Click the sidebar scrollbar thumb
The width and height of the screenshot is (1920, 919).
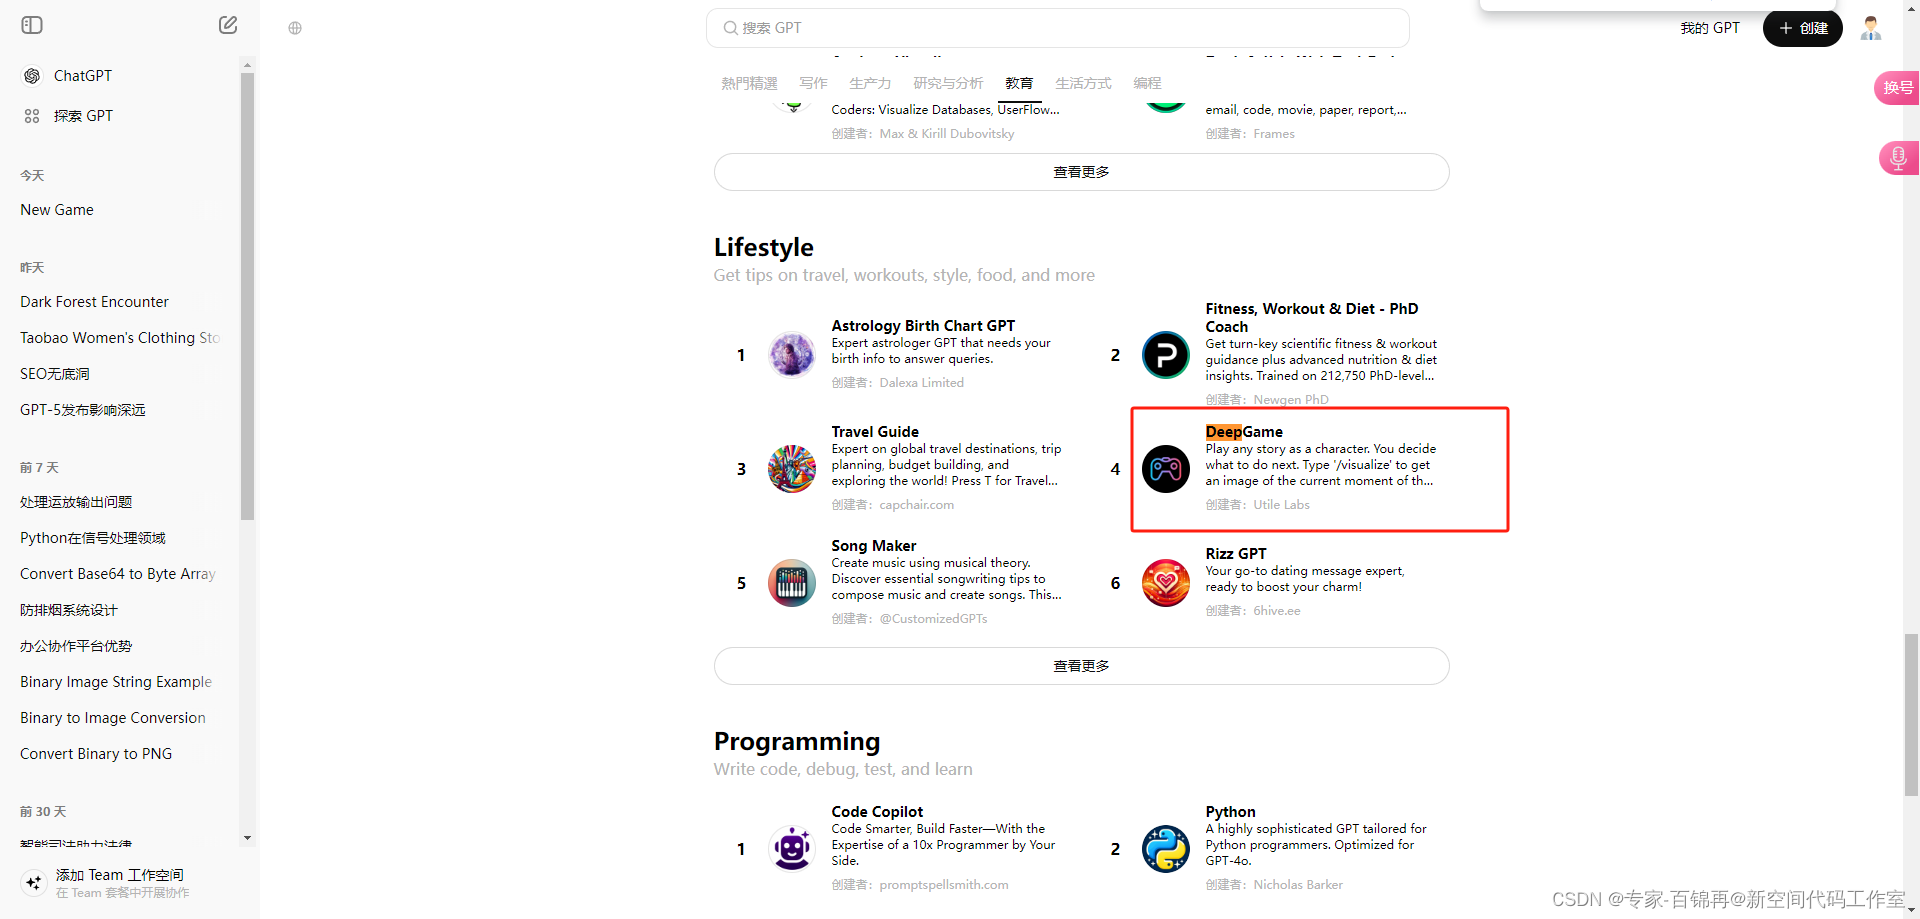pos(247,297)
